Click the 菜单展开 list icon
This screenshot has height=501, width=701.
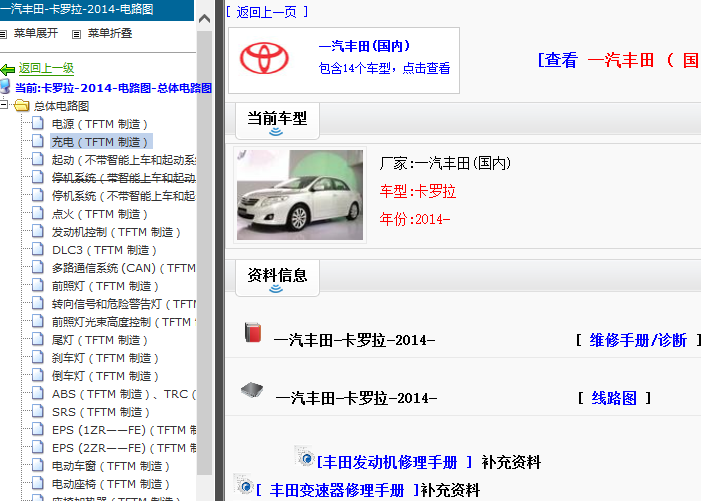point(3,34)
